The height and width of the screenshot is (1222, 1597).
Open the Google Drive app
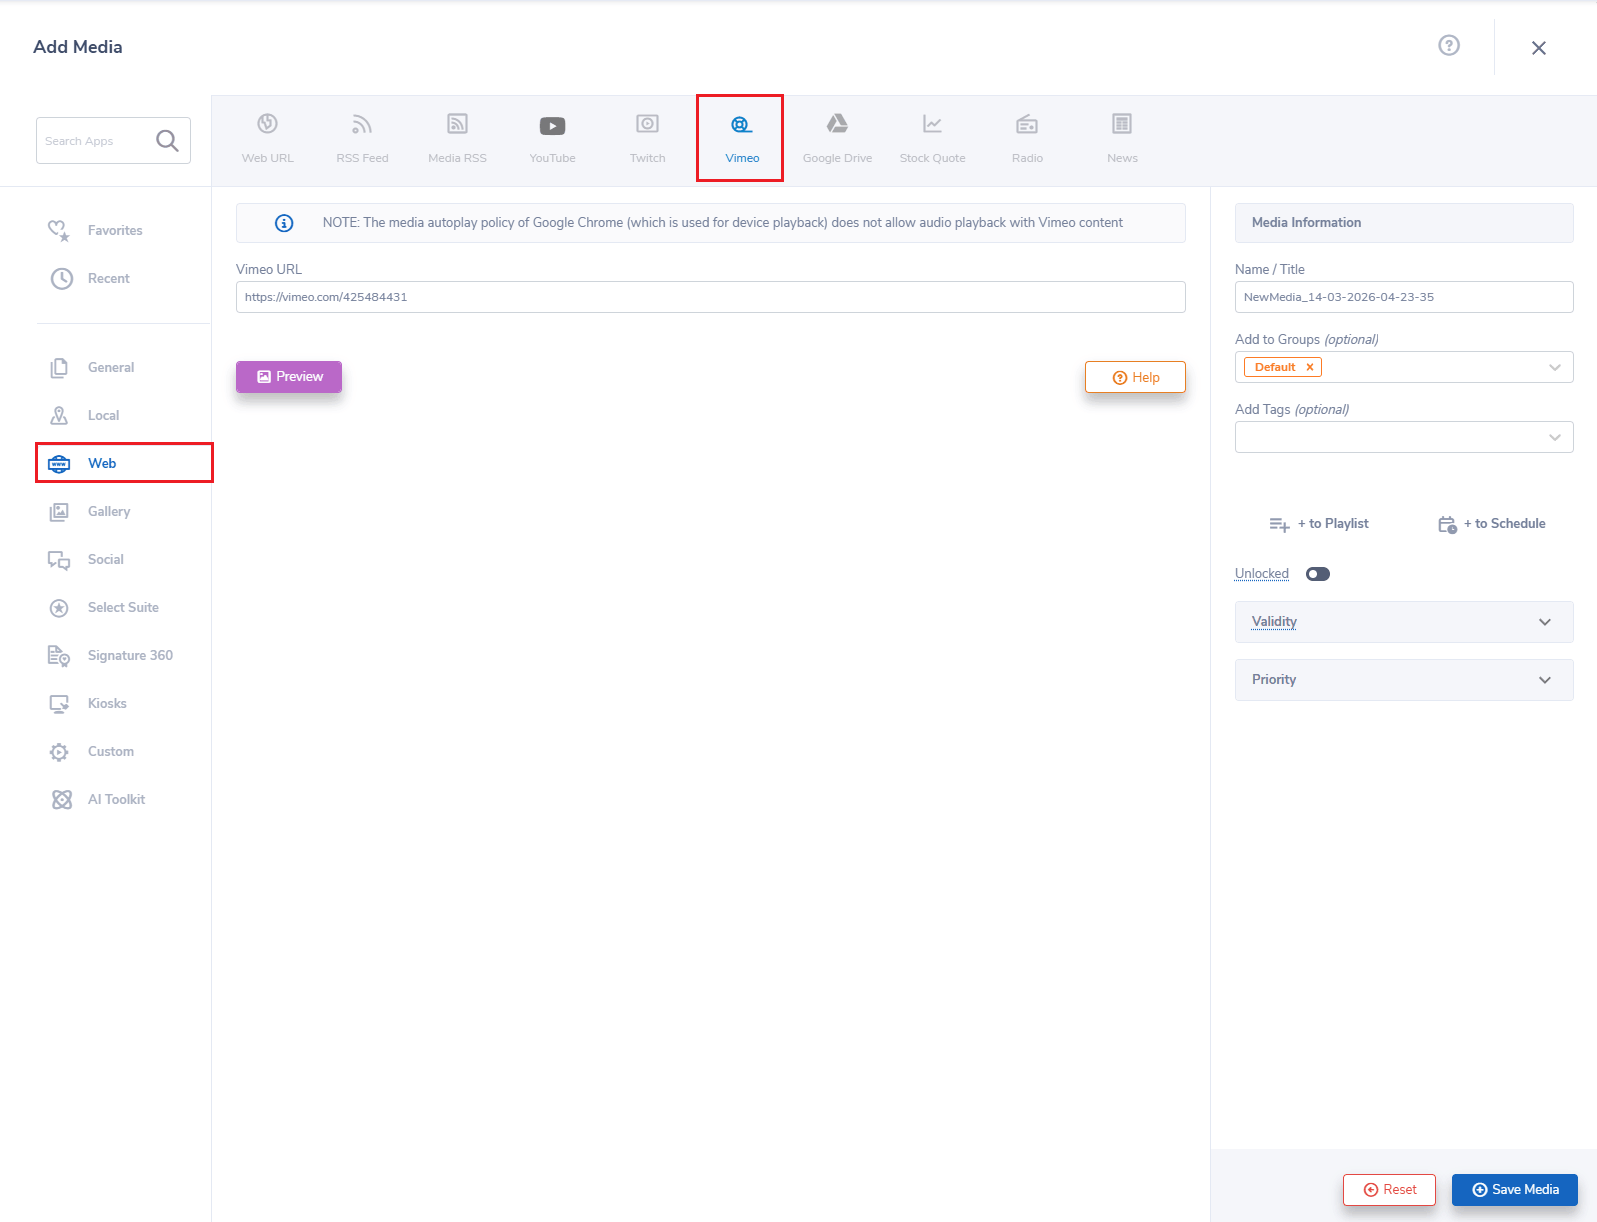tap(837, 137)
